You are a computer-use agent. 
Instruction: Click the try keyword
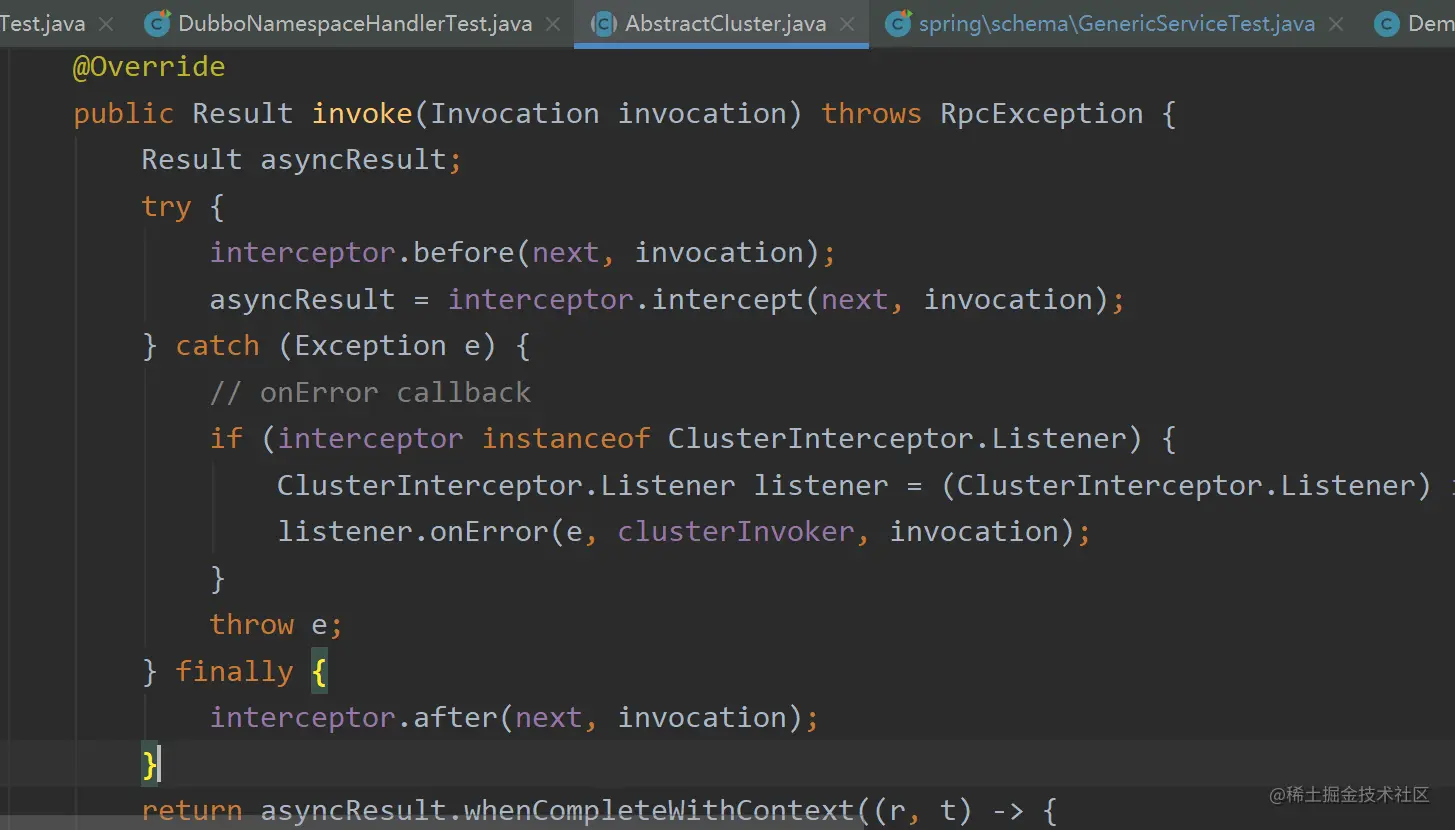pyautogui.click(x=166, y=207)
